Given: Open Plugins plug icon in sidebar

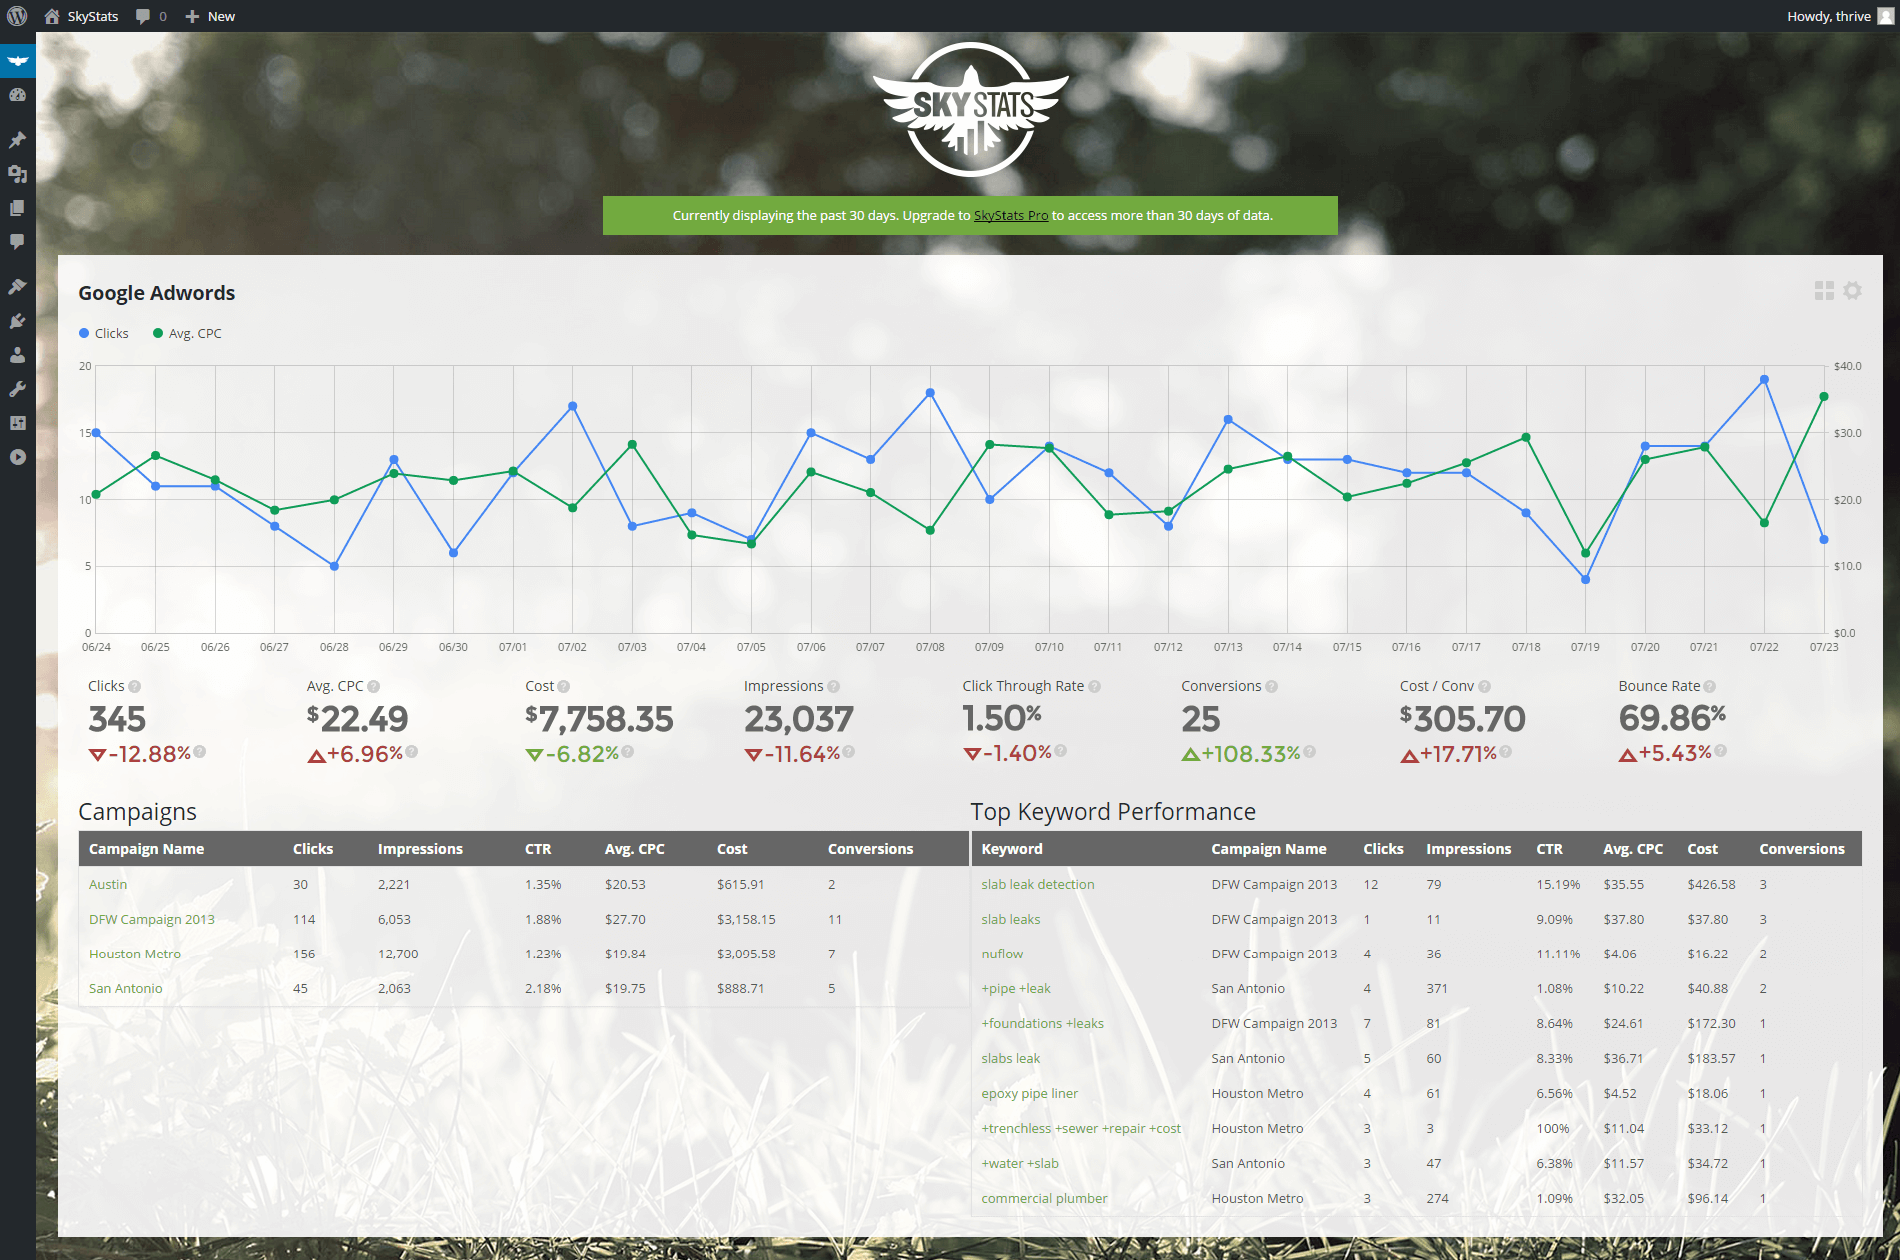Looking at the screenshot, I should point(17,321).
